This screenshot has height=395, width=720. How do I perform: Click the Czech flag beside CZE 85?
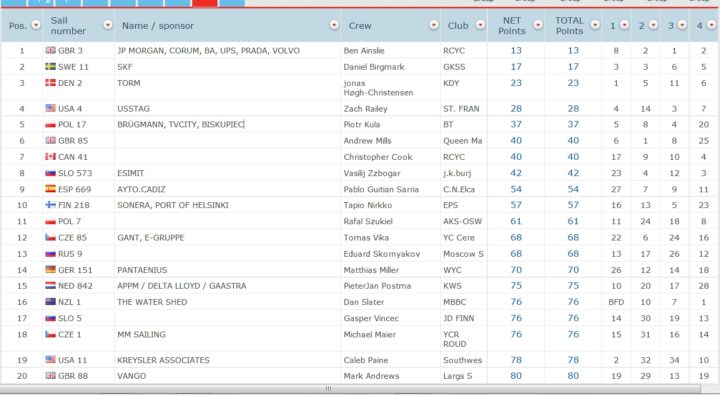coord(51,237)
